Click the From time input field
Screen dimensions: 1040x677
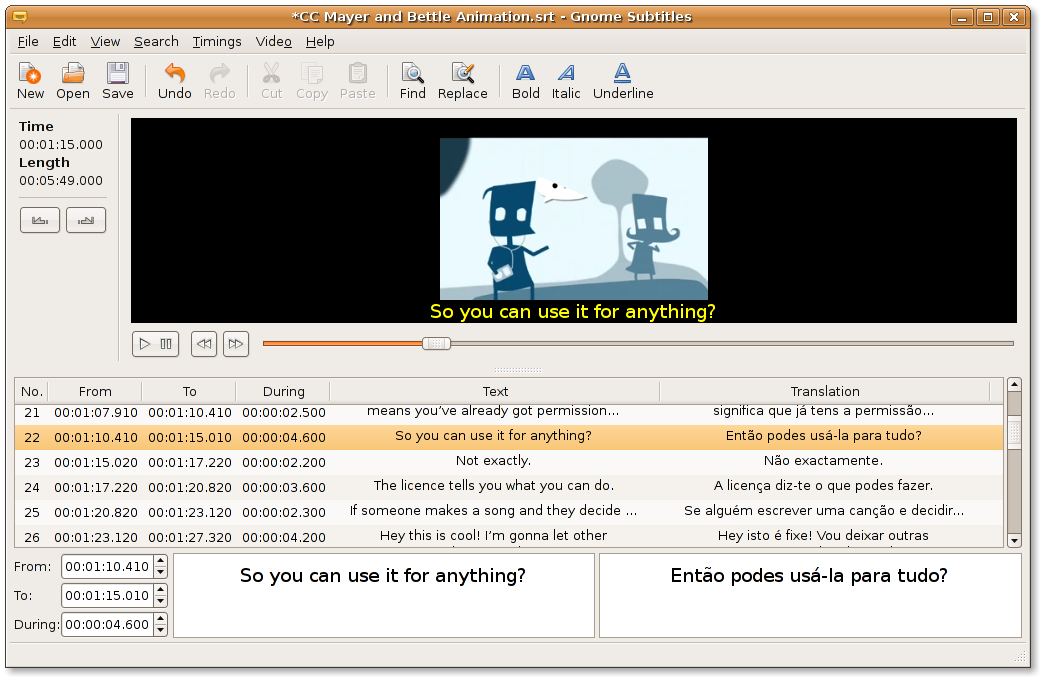tap(107, 567)
